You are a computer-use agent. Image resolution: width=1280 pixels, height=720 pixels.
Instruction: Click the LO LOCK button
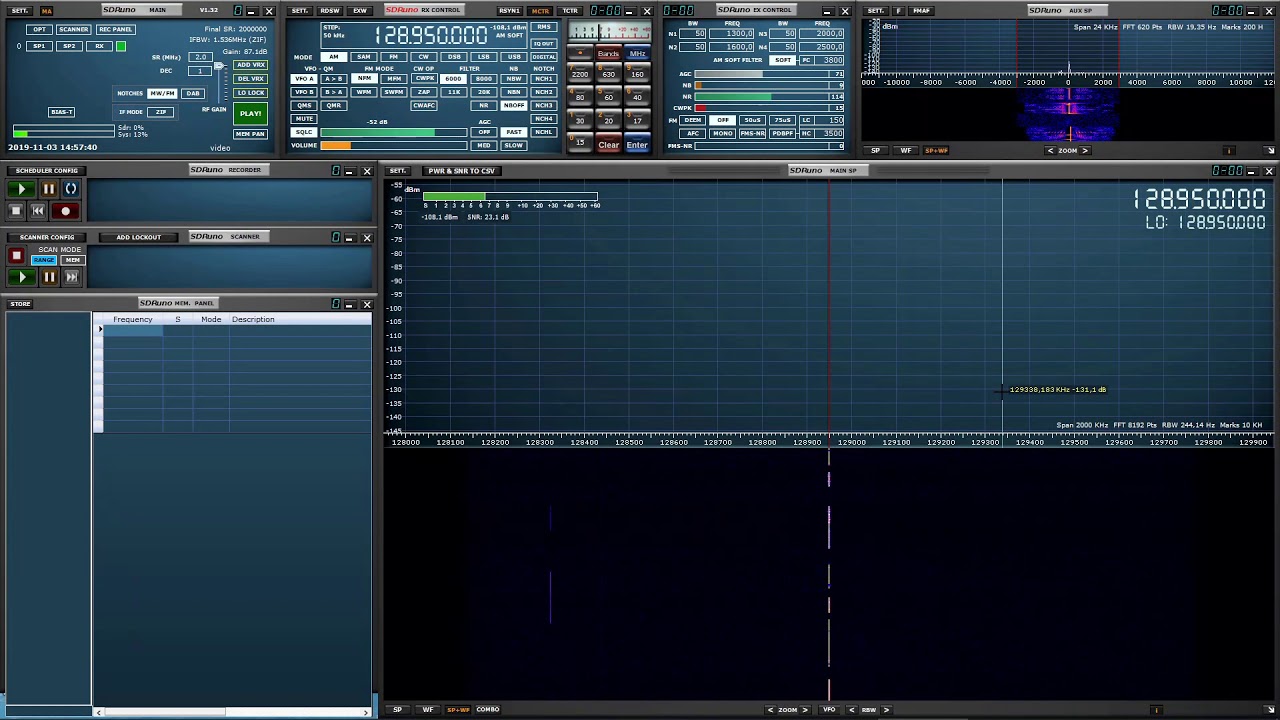pyautogui.click(x=250, y=93)
